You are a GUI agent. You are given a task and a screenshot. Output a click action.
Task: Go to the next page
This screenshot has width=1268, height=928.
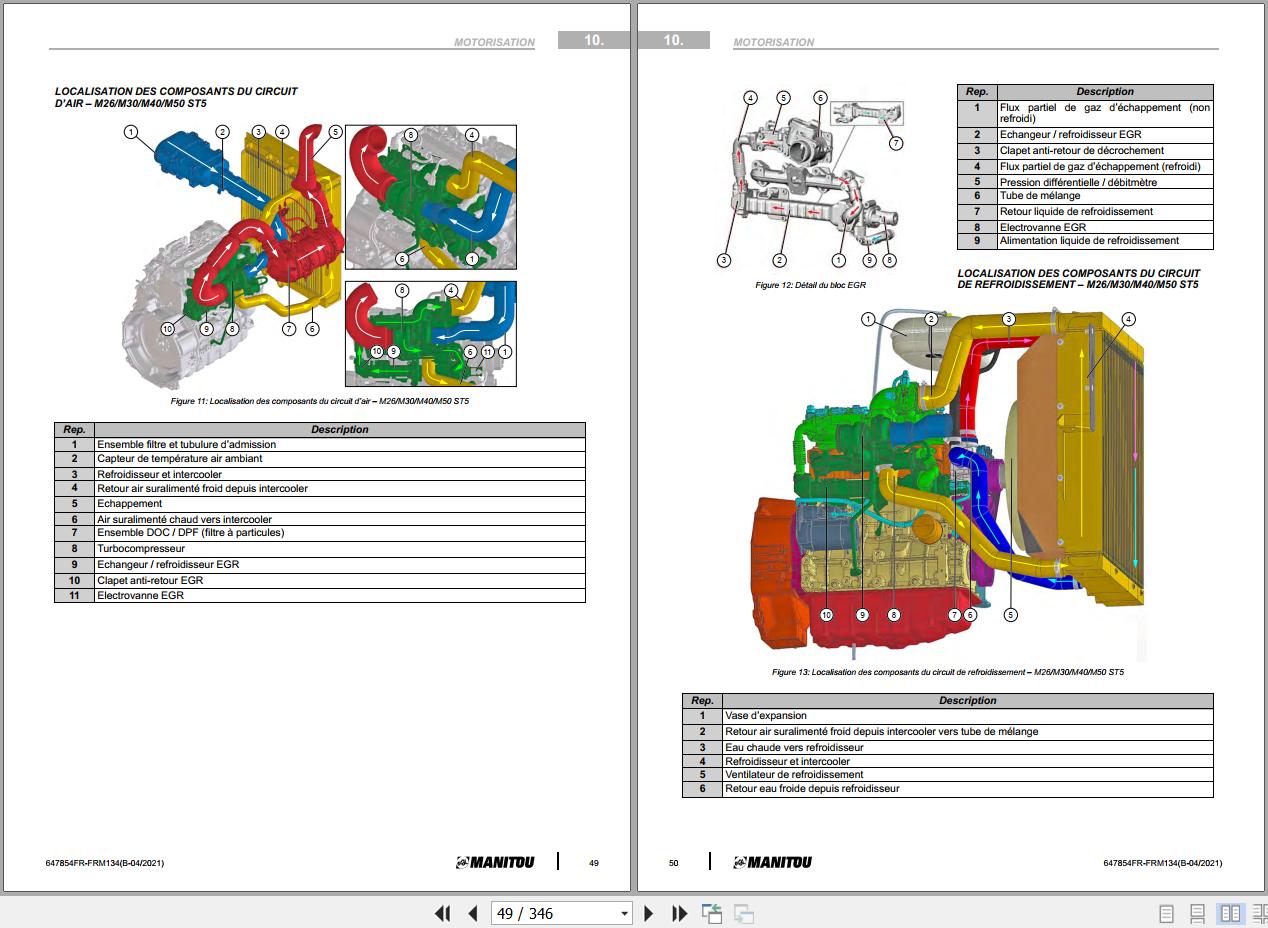click(649, 913)
